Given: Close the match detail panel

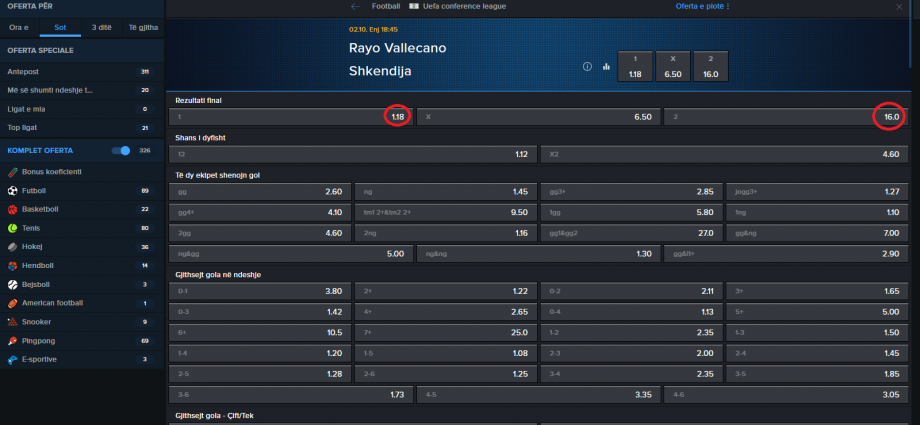Looking at the screenshot, I should [899, 6].
